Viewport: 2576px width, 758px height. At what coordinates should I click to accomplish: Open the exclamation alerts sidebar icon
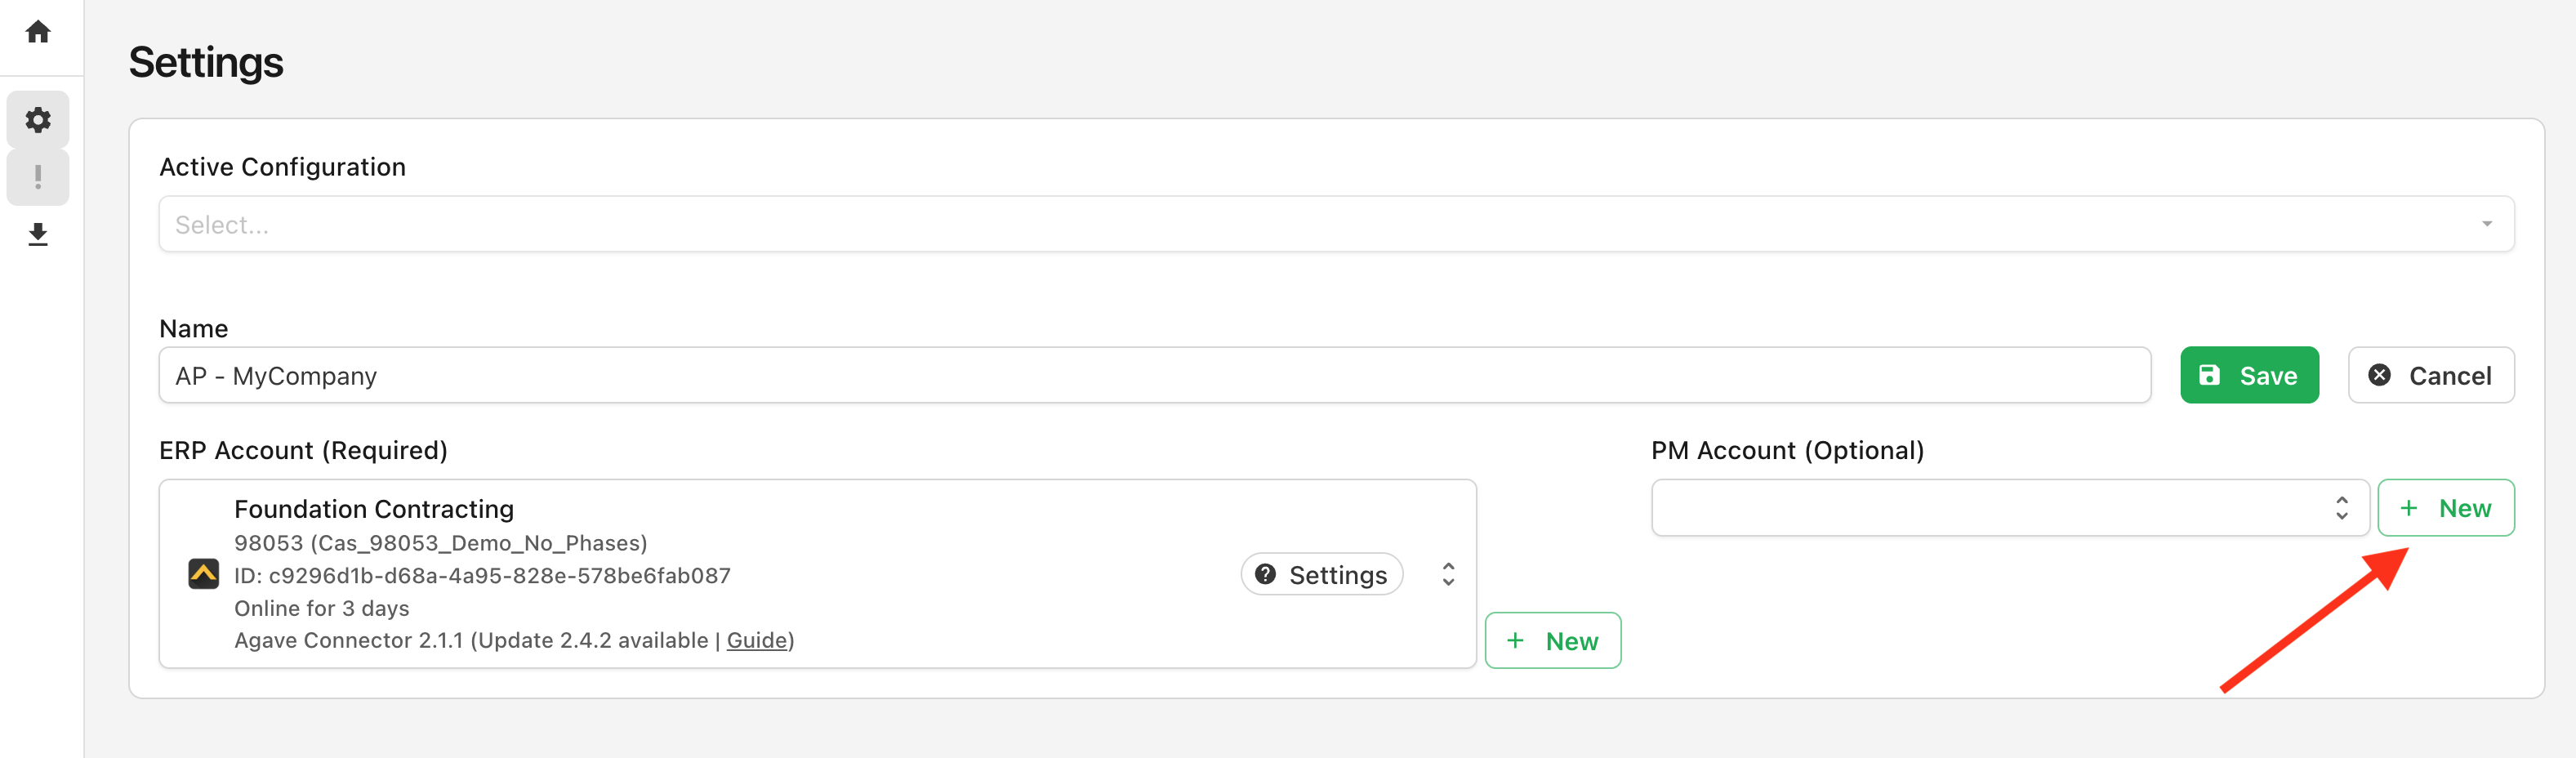click(38, 178)
